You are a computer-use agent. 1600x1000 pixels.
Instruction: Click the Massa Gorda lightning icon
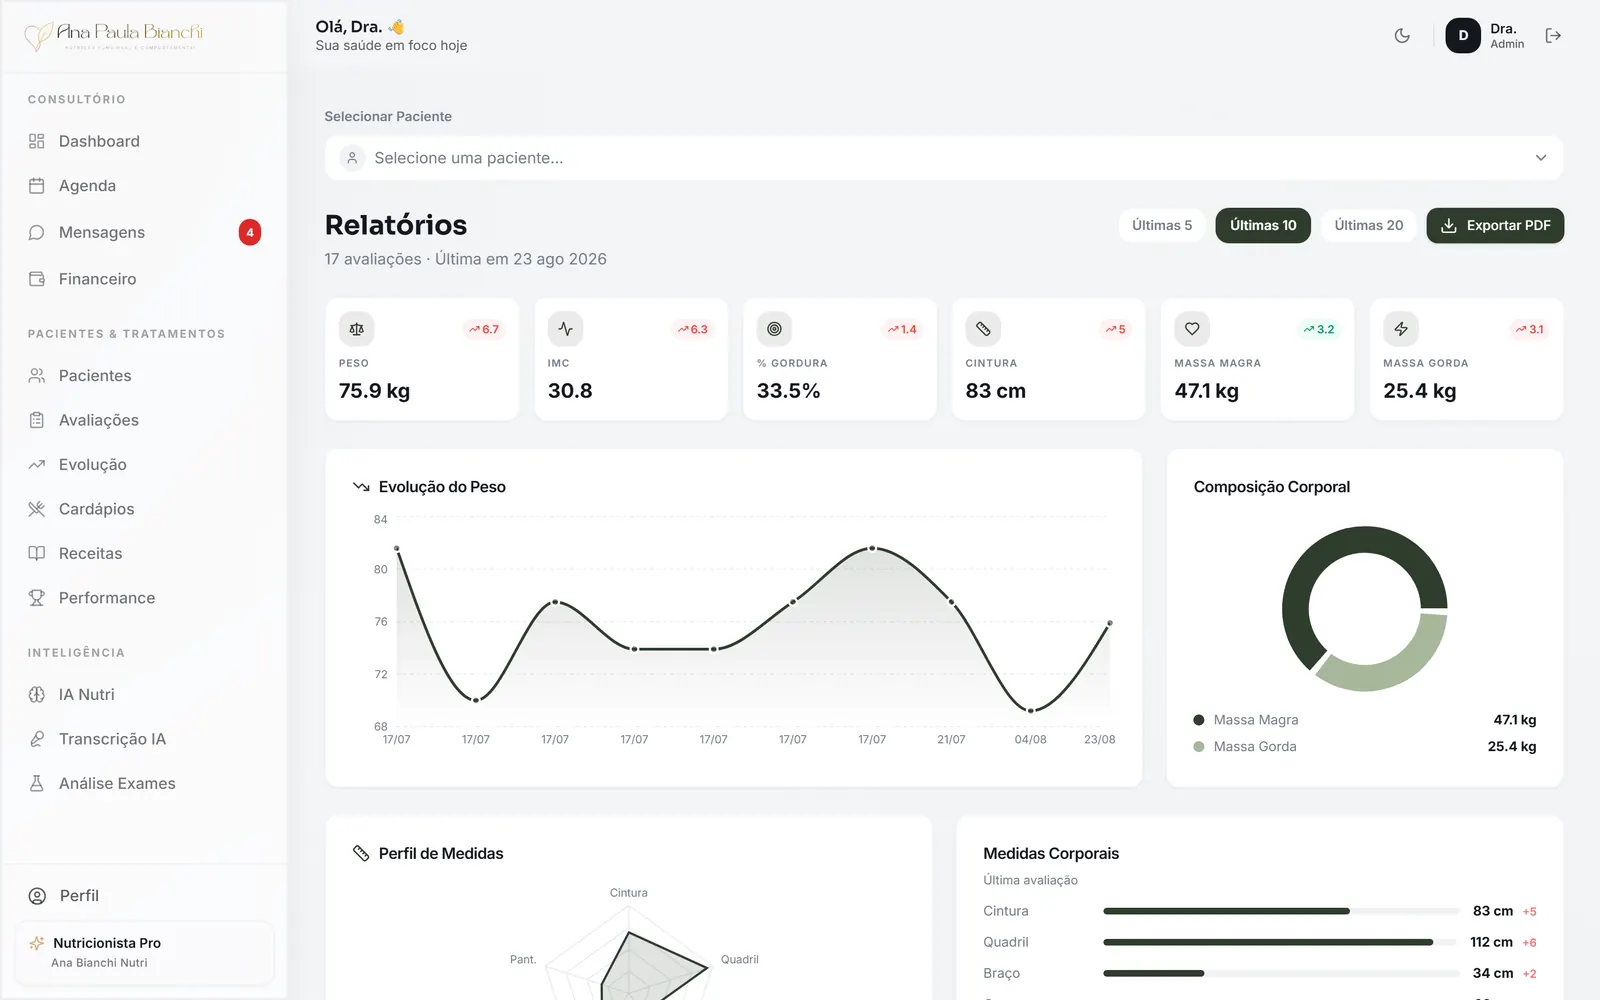pyautogui.click(x=1402, y=329)
